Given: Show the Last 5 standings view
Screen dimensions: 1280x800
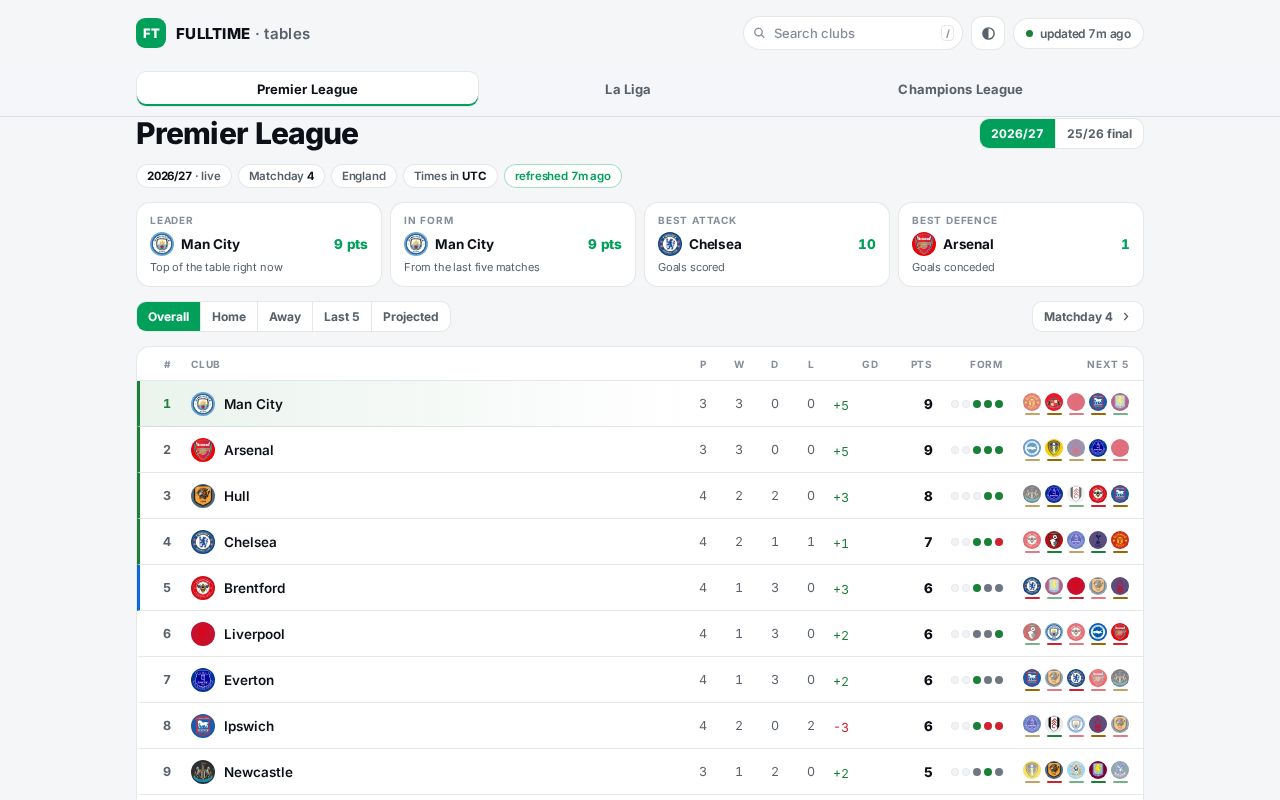Looking at the screenshot, I should 342,317.
